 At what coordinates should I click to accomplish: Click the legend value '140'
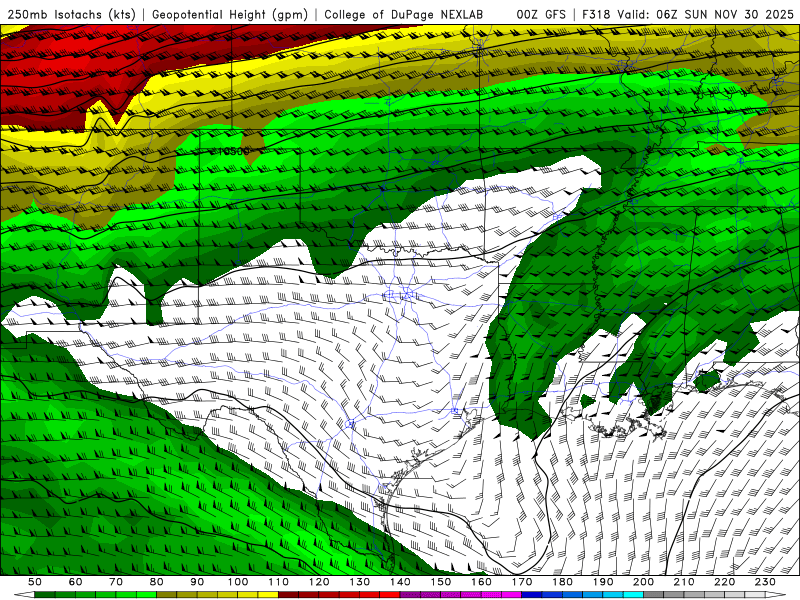pyautogui.click(x=400, y=582)
